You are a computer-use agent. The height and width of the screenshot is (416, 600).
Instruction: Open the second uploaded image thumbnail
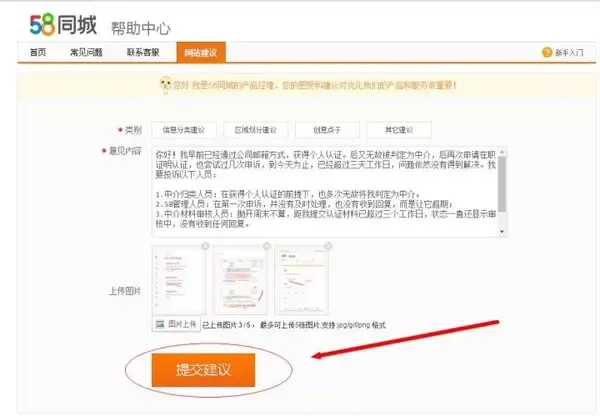240,280
